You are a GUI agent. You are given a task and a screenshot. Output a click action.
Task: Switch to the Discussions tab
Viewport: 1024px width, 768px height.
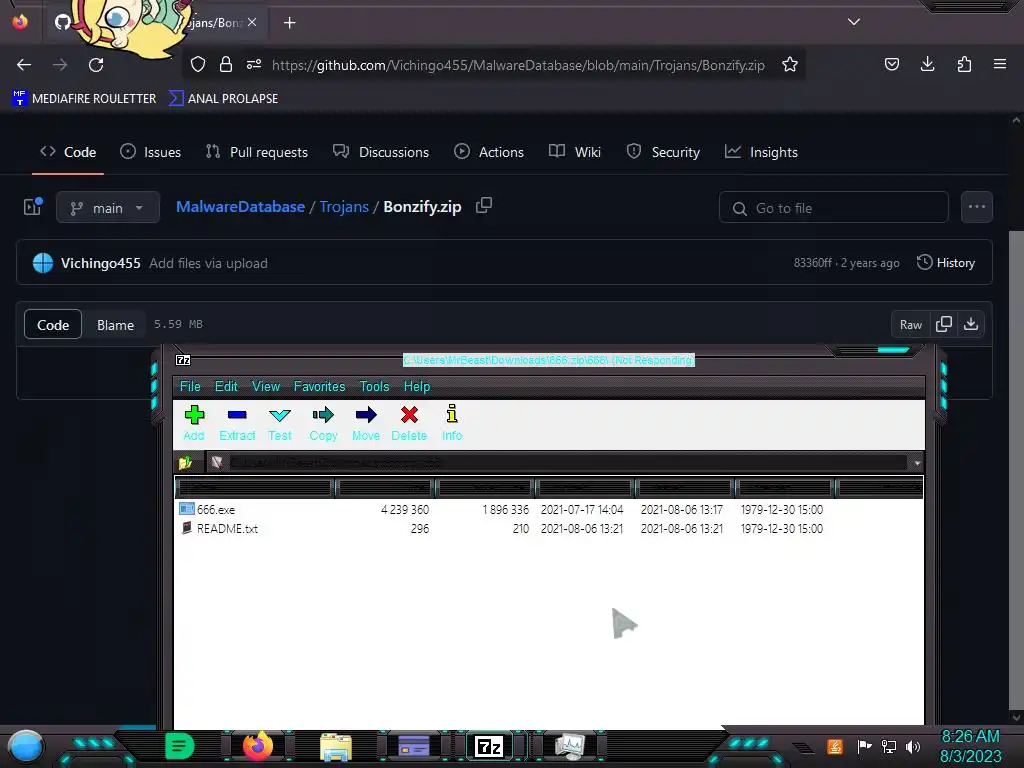pyautogui.click(x=381, y=152)
